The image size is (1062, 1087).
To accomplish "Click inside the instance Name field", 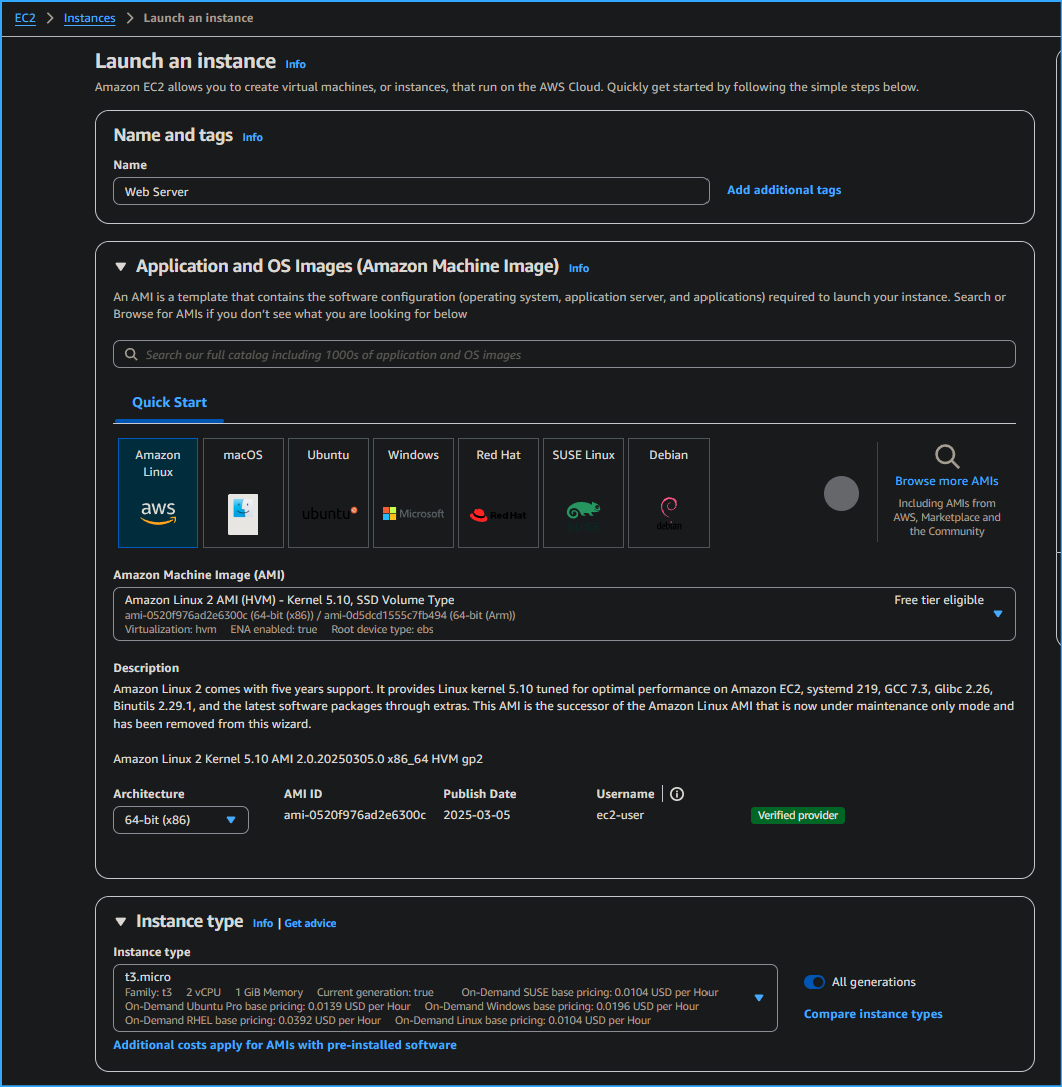I will click(x=410, y=190).
